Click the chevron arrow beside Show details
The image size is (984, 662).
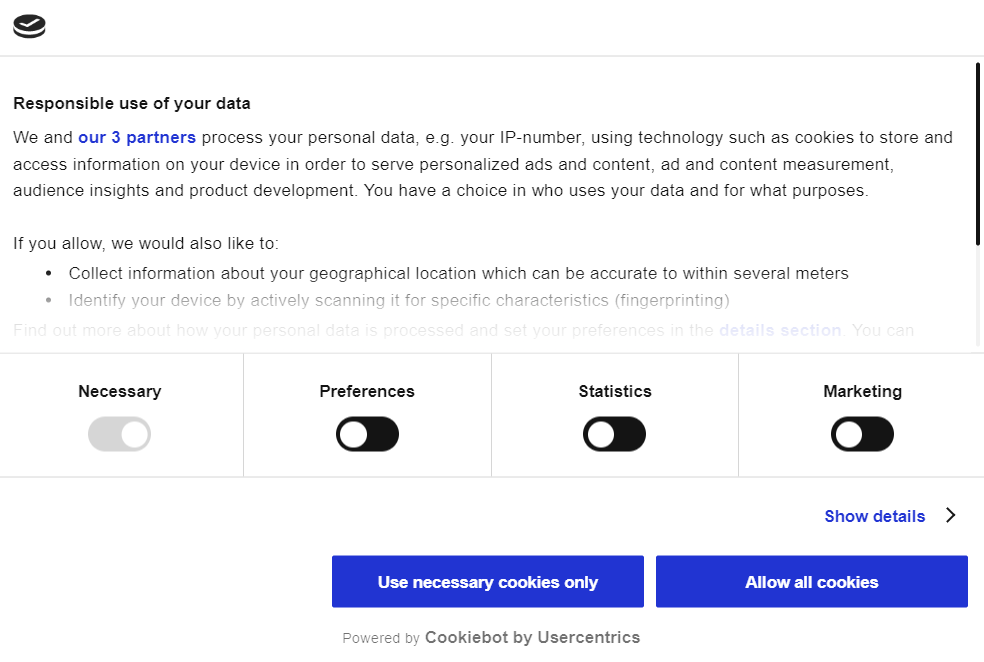click(x=951, y=515)
